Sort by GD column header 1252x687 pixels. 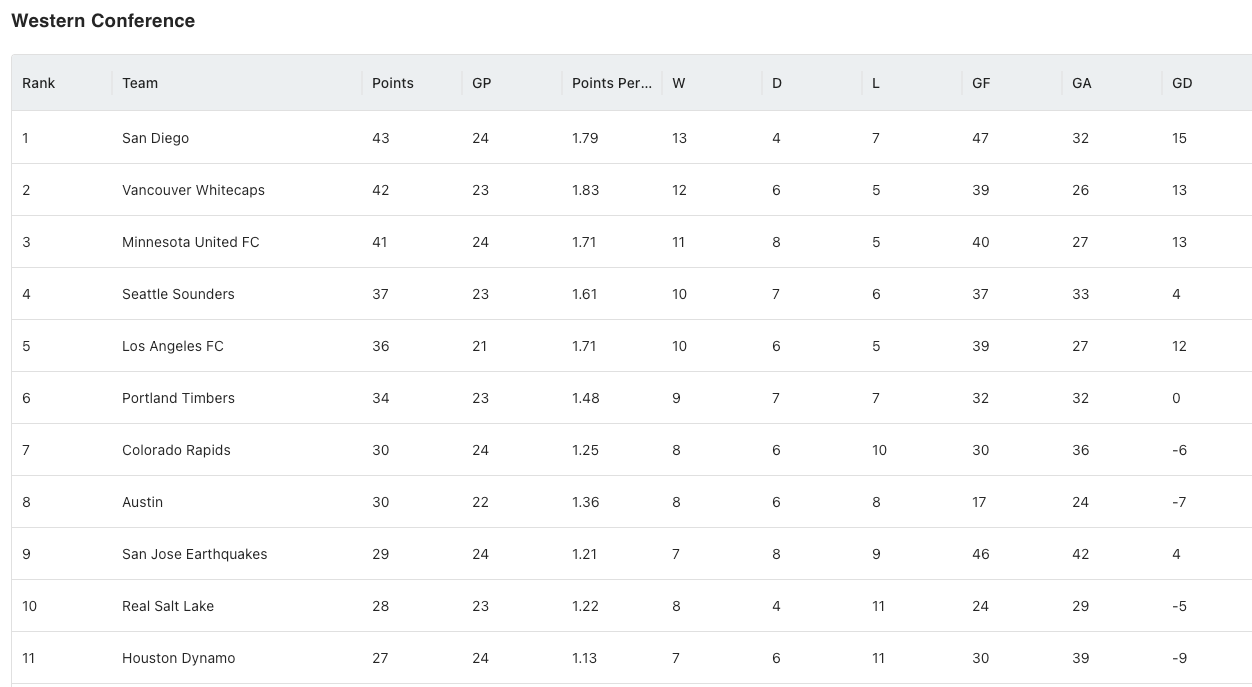click(x=1182, y=83)
